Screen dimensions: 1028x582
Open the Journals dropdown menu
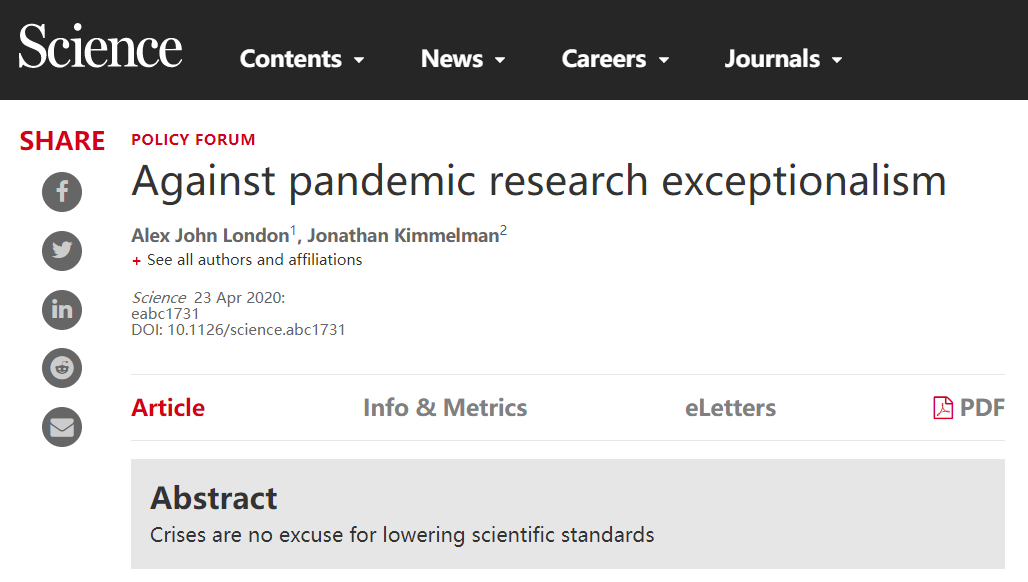click(x=783, y=59)
